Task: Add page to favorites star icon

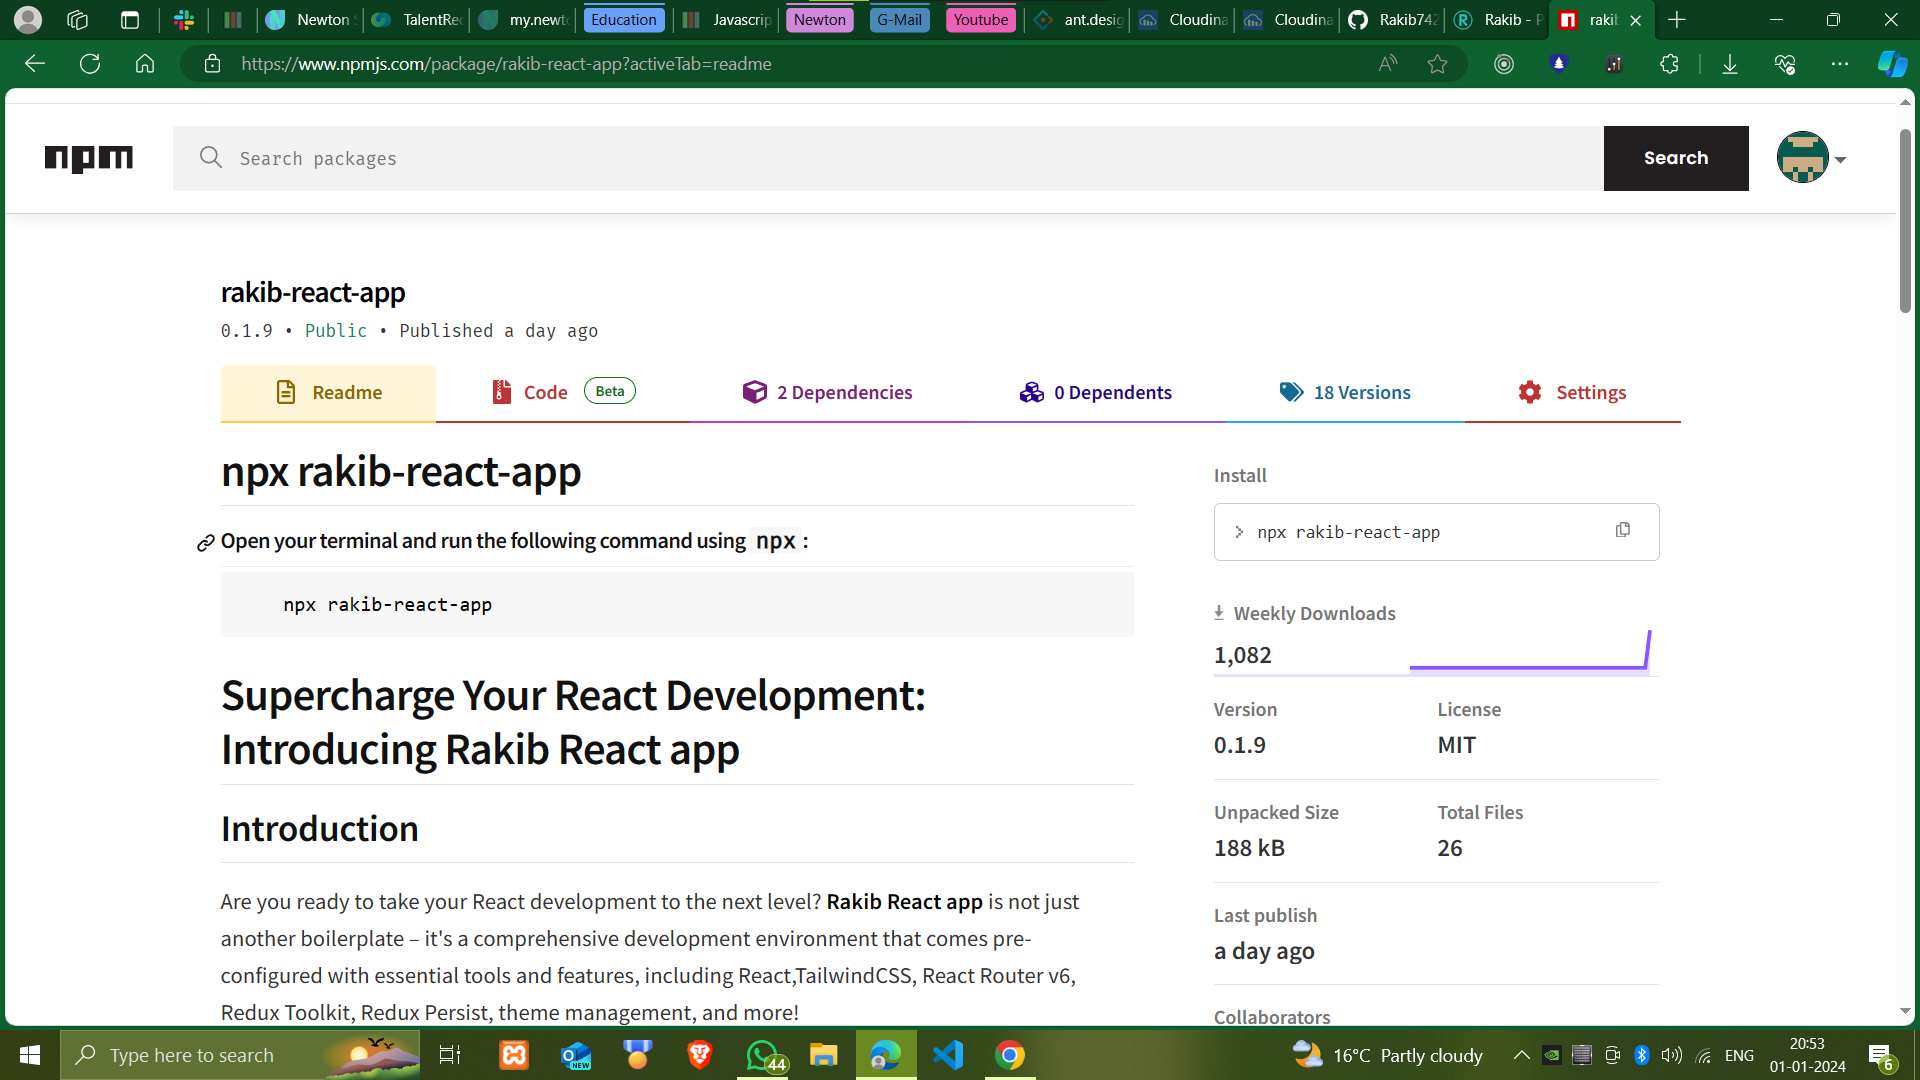Action: [1437, 64]
